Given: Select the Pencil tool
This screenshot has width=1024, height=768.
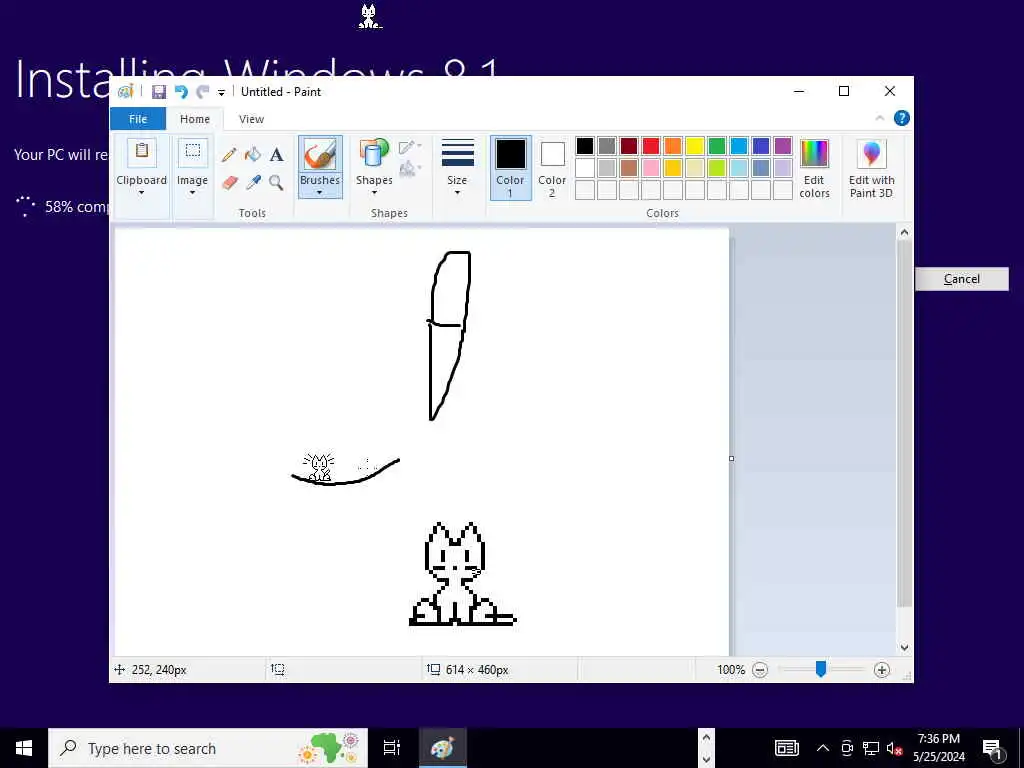Looking at the screenshot, I should pos(229,155).
